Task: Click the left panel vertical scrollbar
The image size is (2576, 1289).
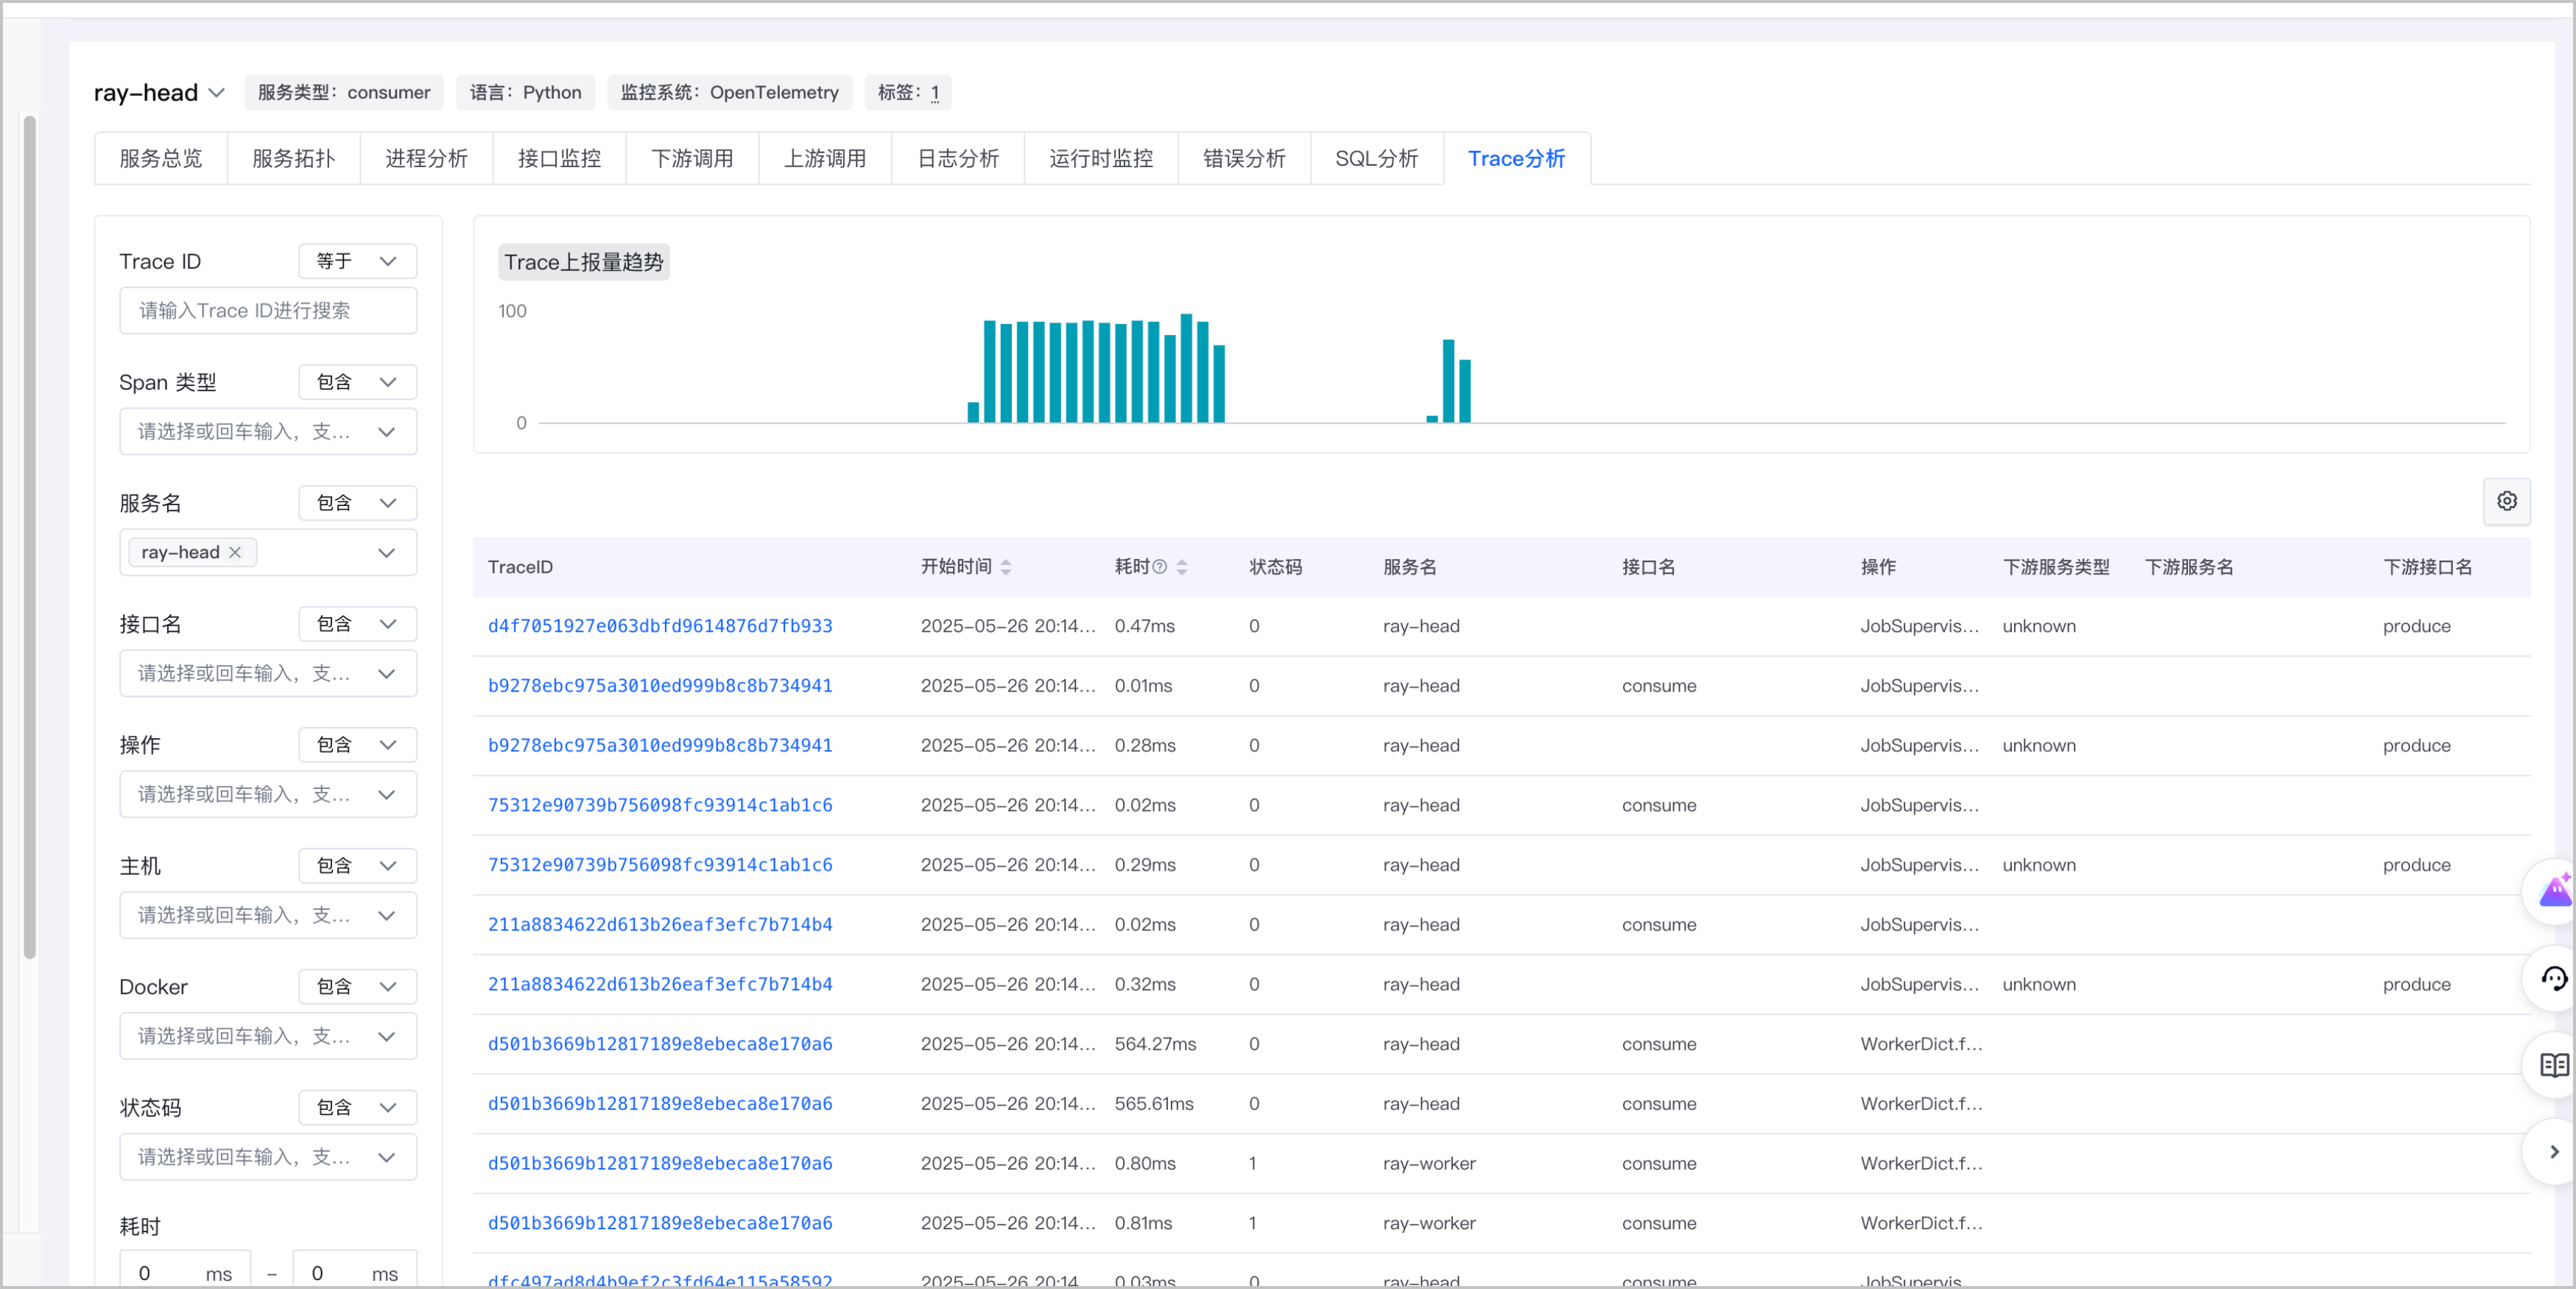Action: 30,537
